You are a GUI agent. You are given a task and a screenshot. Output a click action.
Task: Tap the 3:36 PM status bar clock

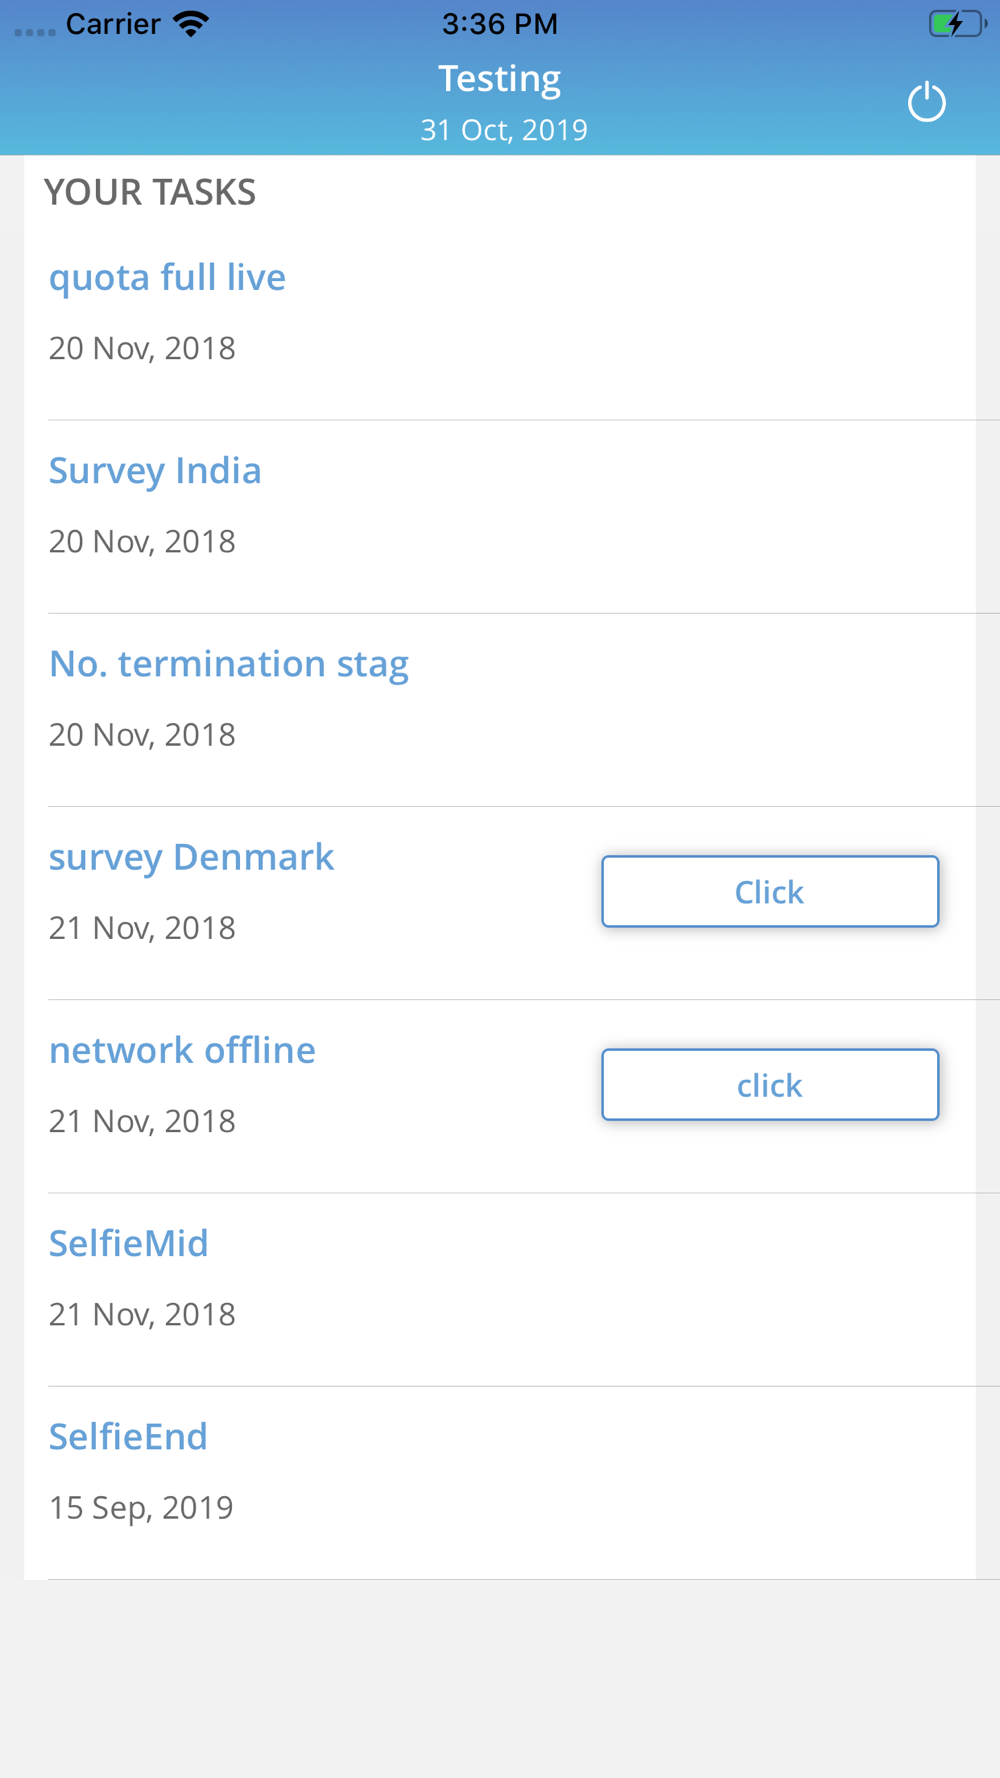pyautogui.click(x=500, y=24)
